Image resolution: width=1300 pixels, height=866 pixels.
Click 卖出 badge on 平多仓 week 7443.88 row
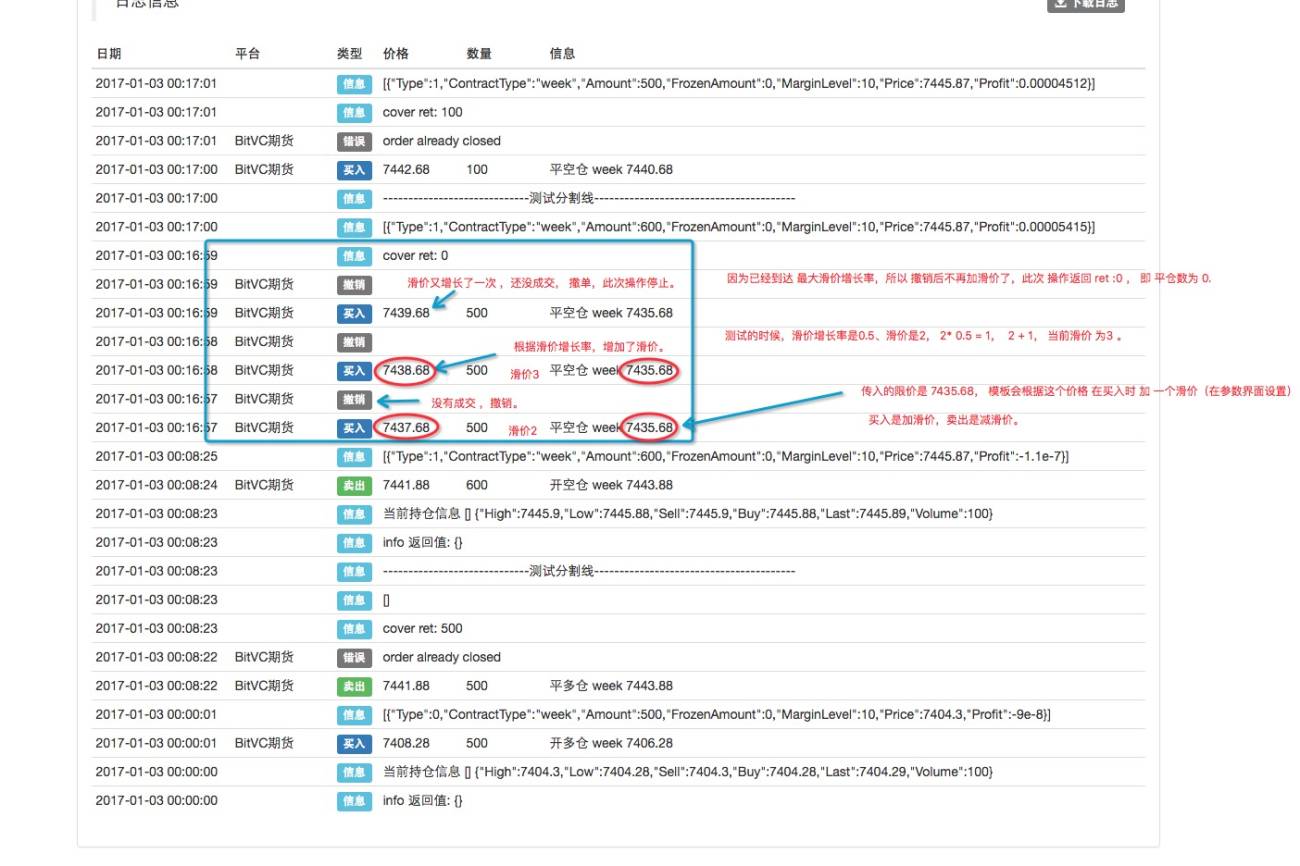(x=354, y=687)
